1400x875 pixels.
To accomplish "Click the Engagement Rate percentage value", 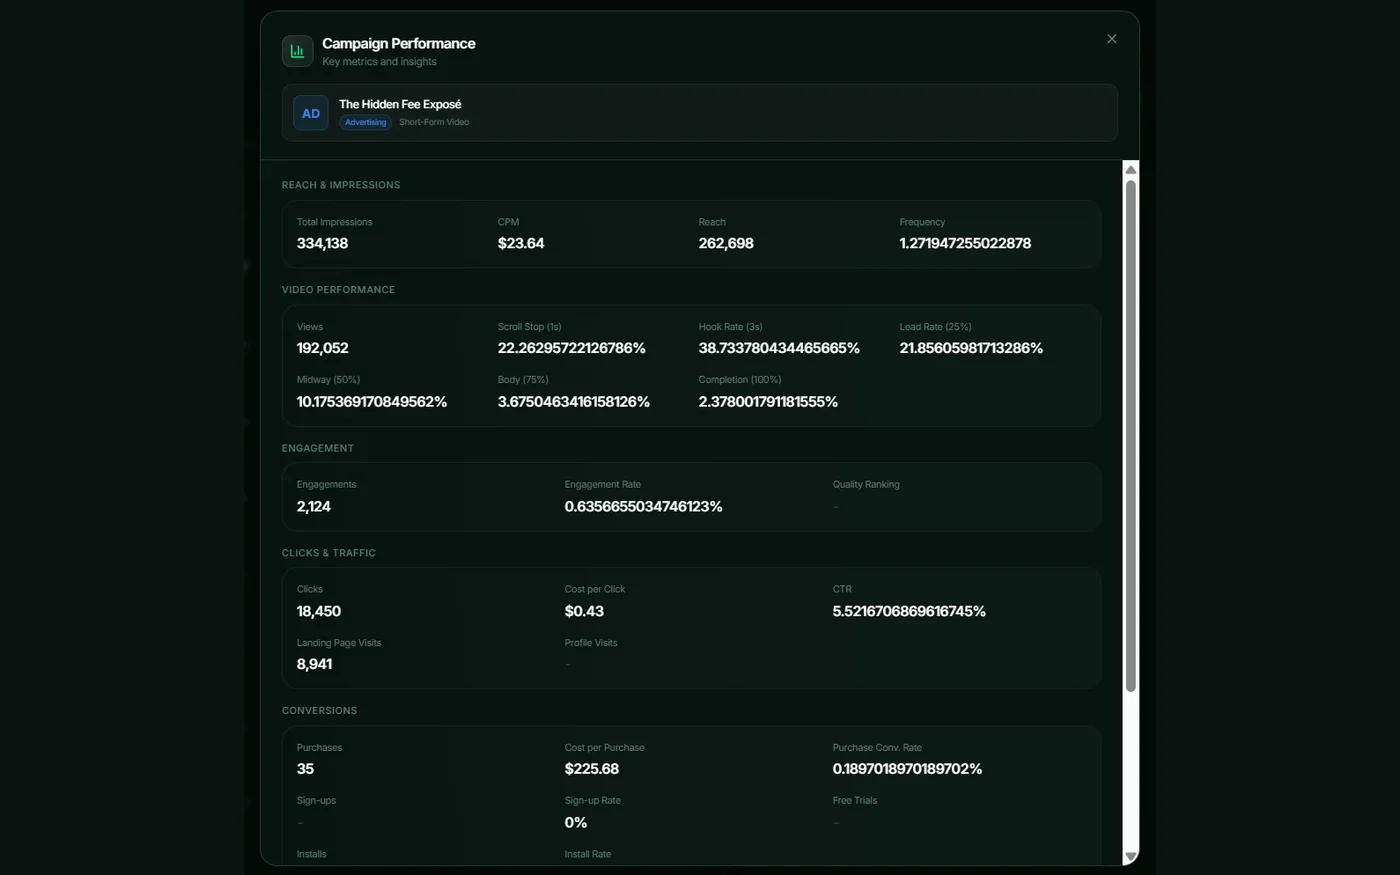I will [x=643, y=506].
